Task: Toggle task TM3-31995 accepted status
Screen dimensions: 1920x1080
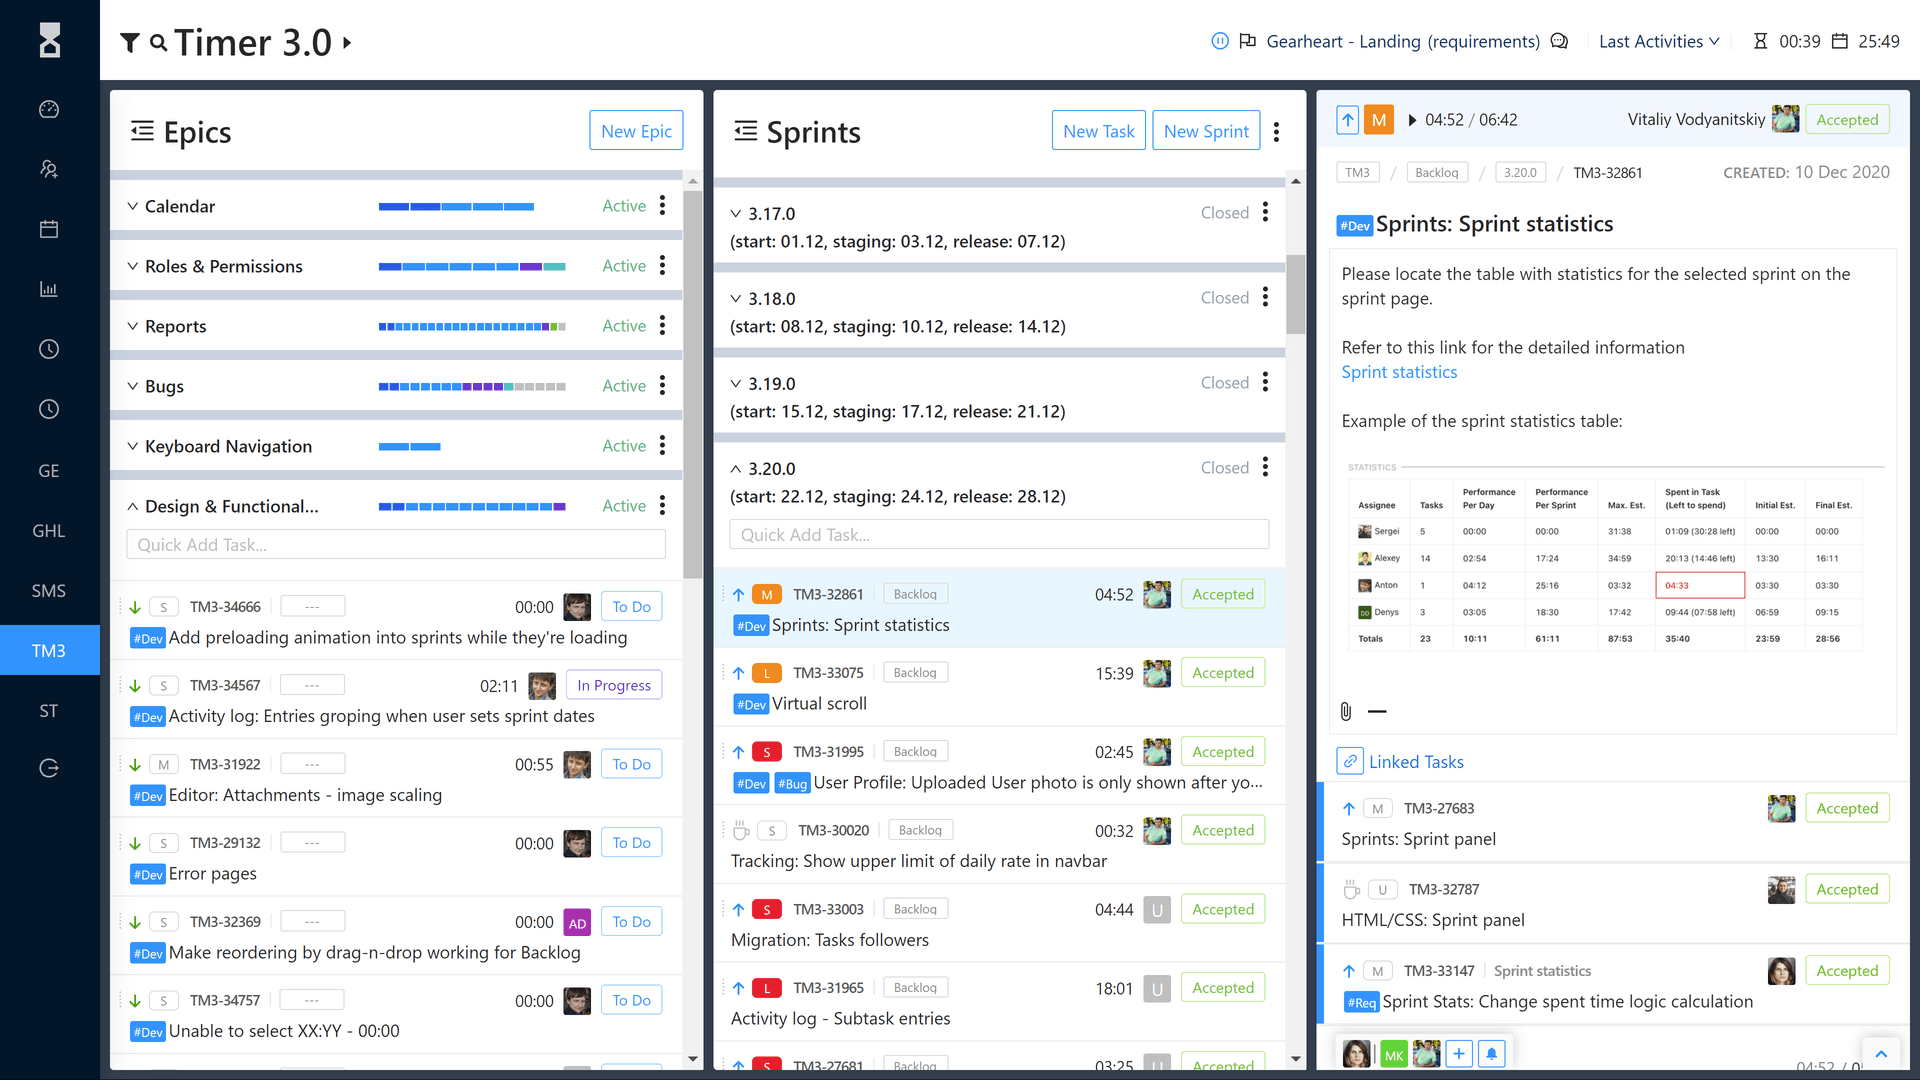Action: [x=1221, y=750]
